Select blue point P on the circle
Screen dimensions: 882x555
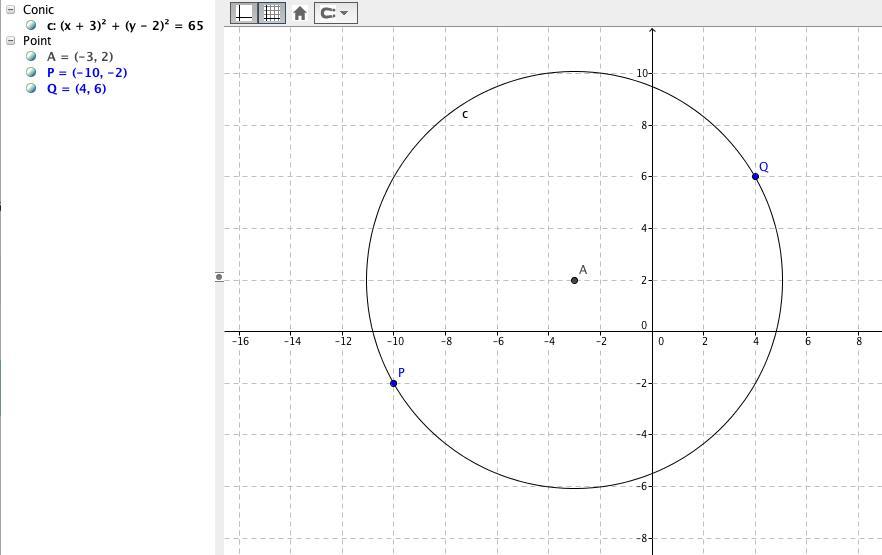(x=393, y=383)
